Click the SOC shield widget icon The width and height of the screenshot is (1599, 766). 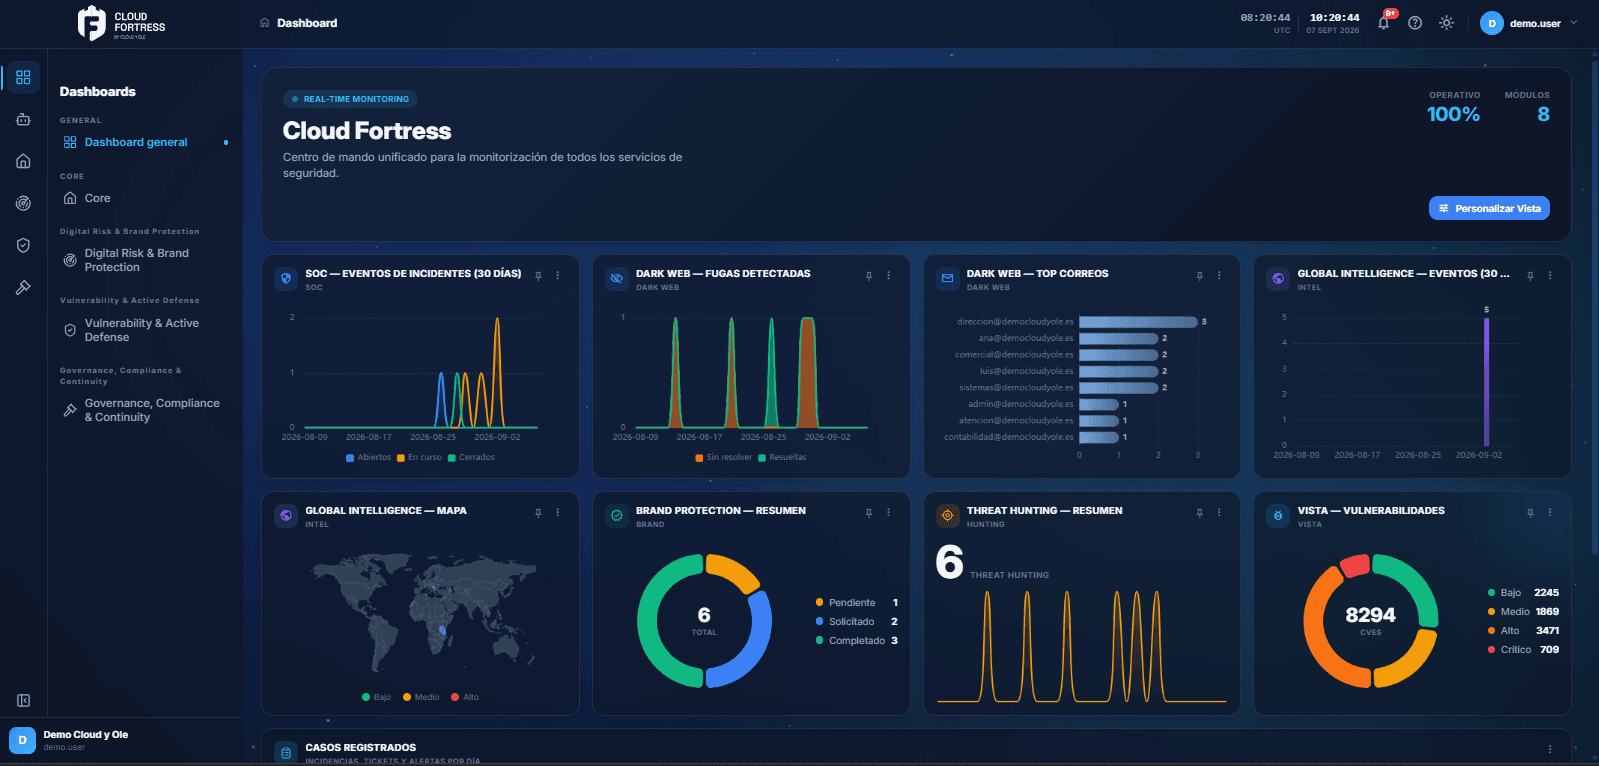click(286, 279)
